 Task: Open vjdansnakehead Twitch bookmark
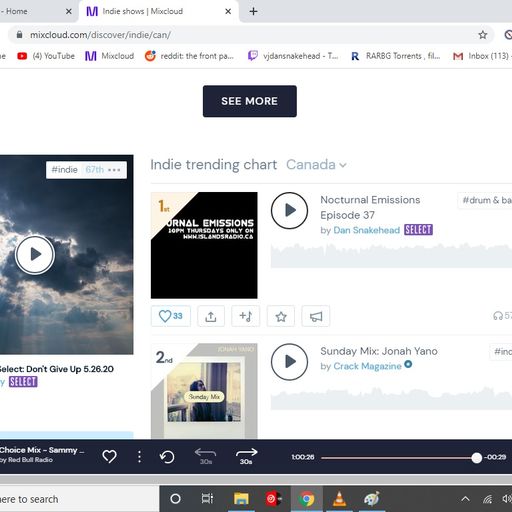[293, 56]
